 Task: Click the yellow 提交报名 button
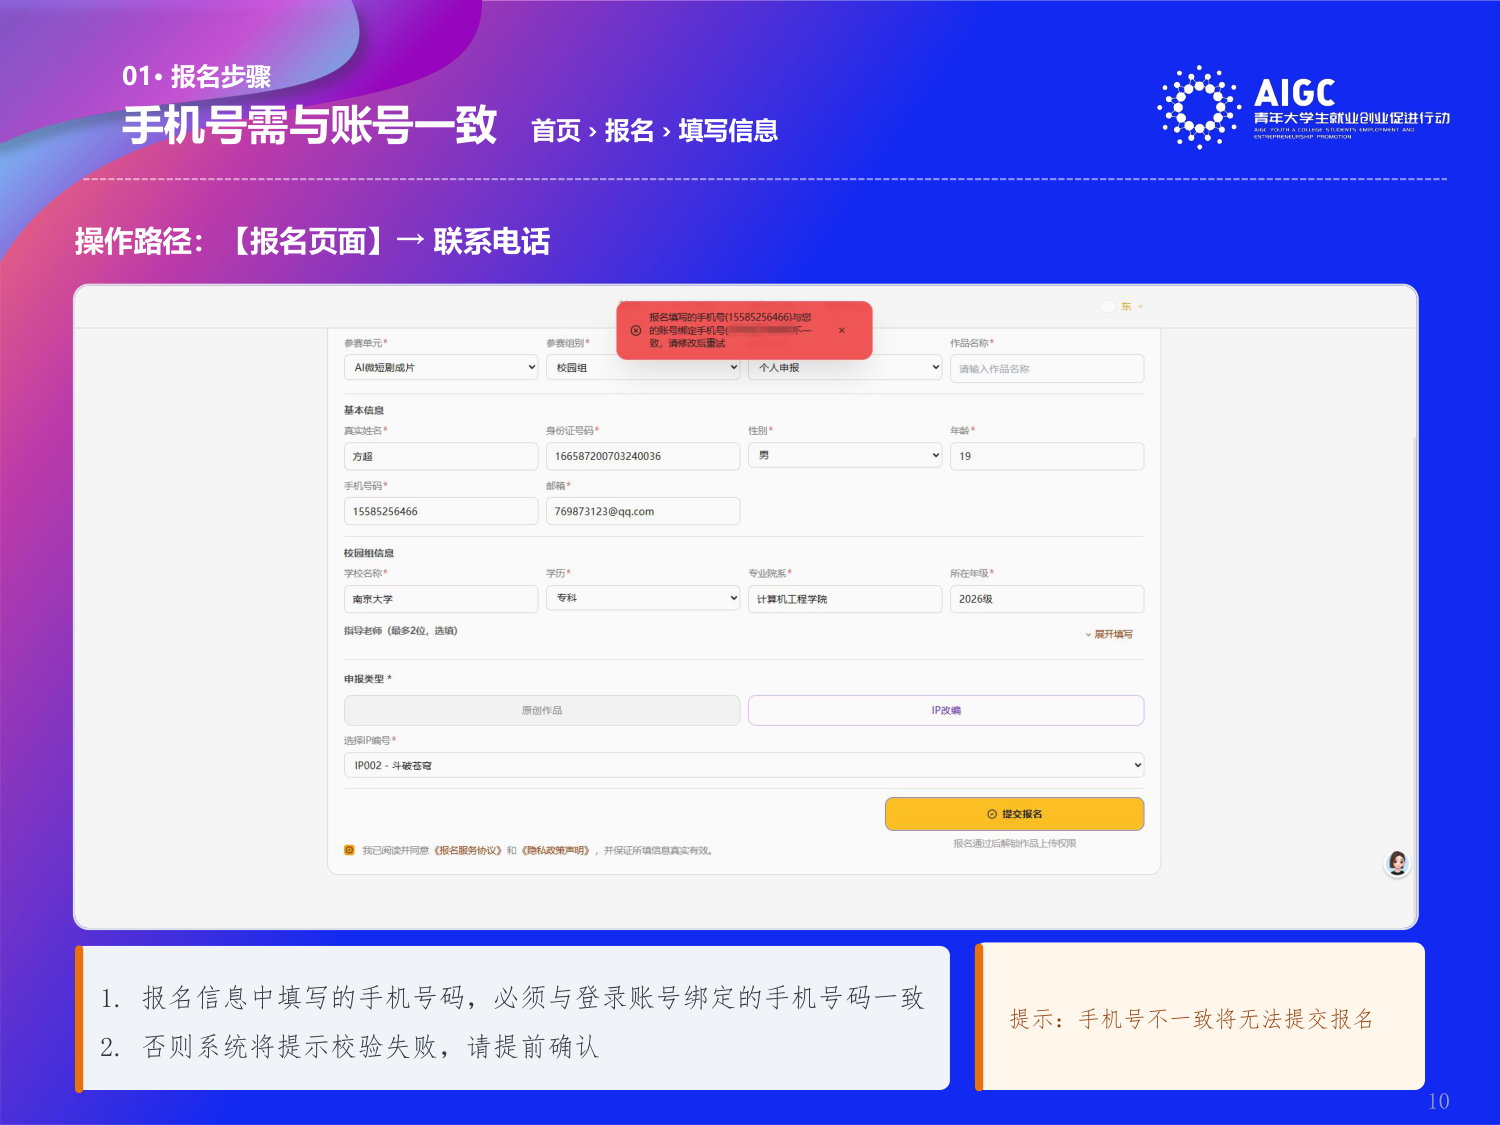1014,814
